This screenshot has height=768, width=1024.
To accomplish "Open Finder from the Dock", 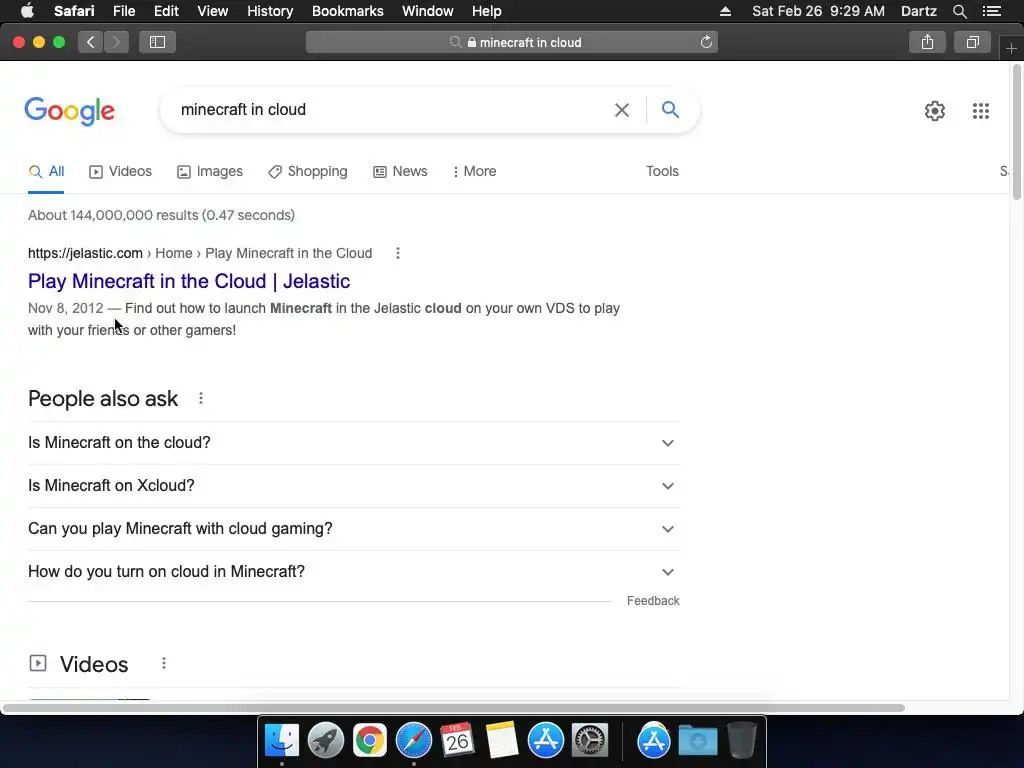I will 281,740.
